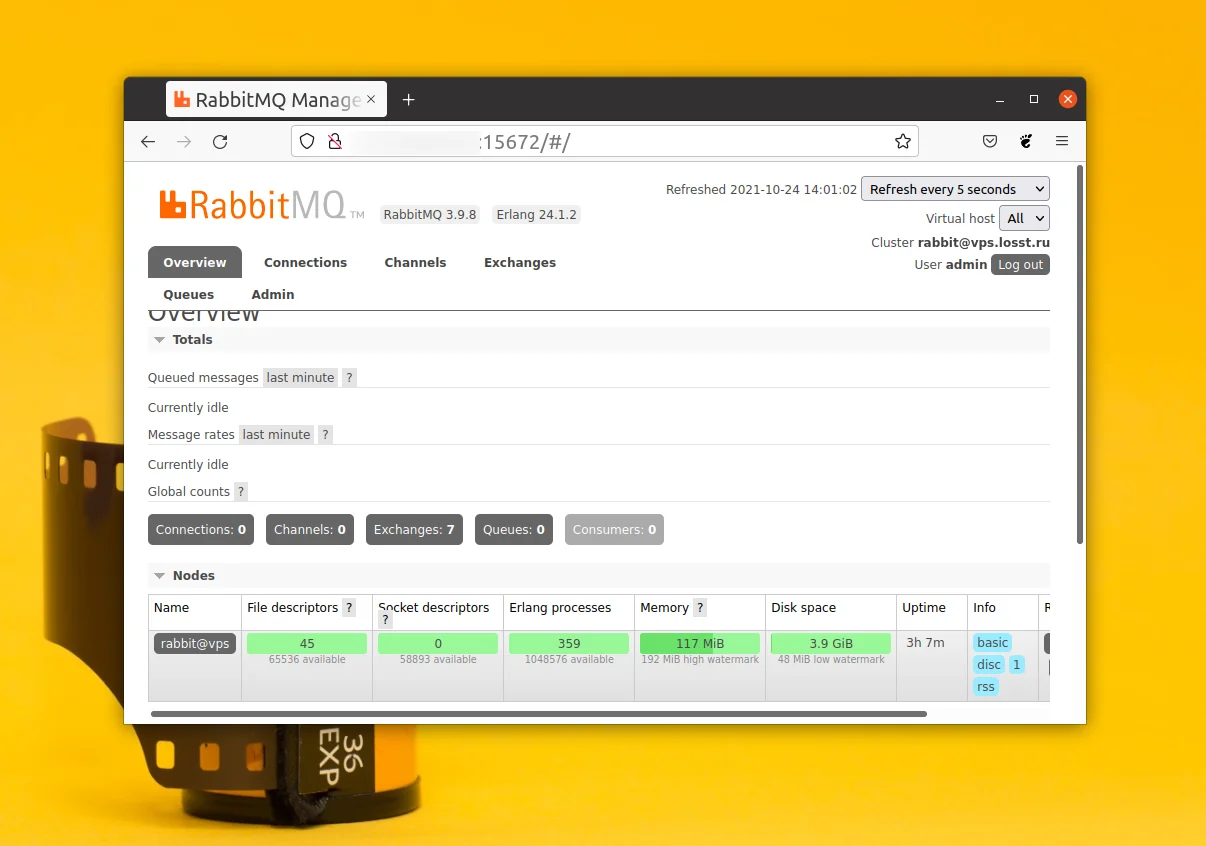The width and height of the screenshot is (1206, 846).
Task: Switch to the Exchanges tab
Action: (520, 262)
